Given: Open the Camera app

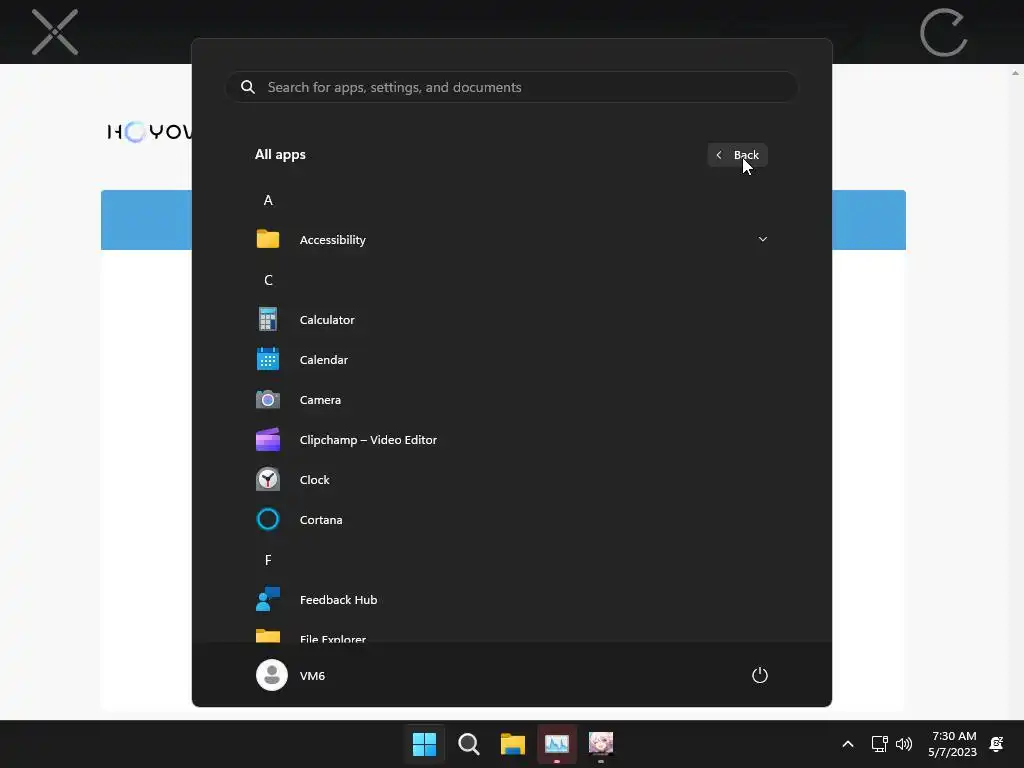Looking at the screenshot, I should click(511, 400).
